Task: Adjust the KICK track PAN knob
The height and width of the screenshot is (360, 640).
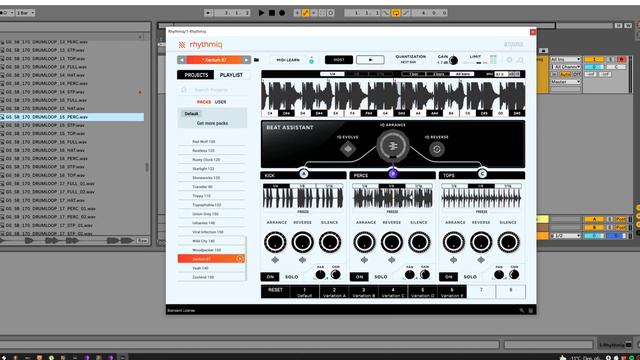Action: [x=320, y=275]
